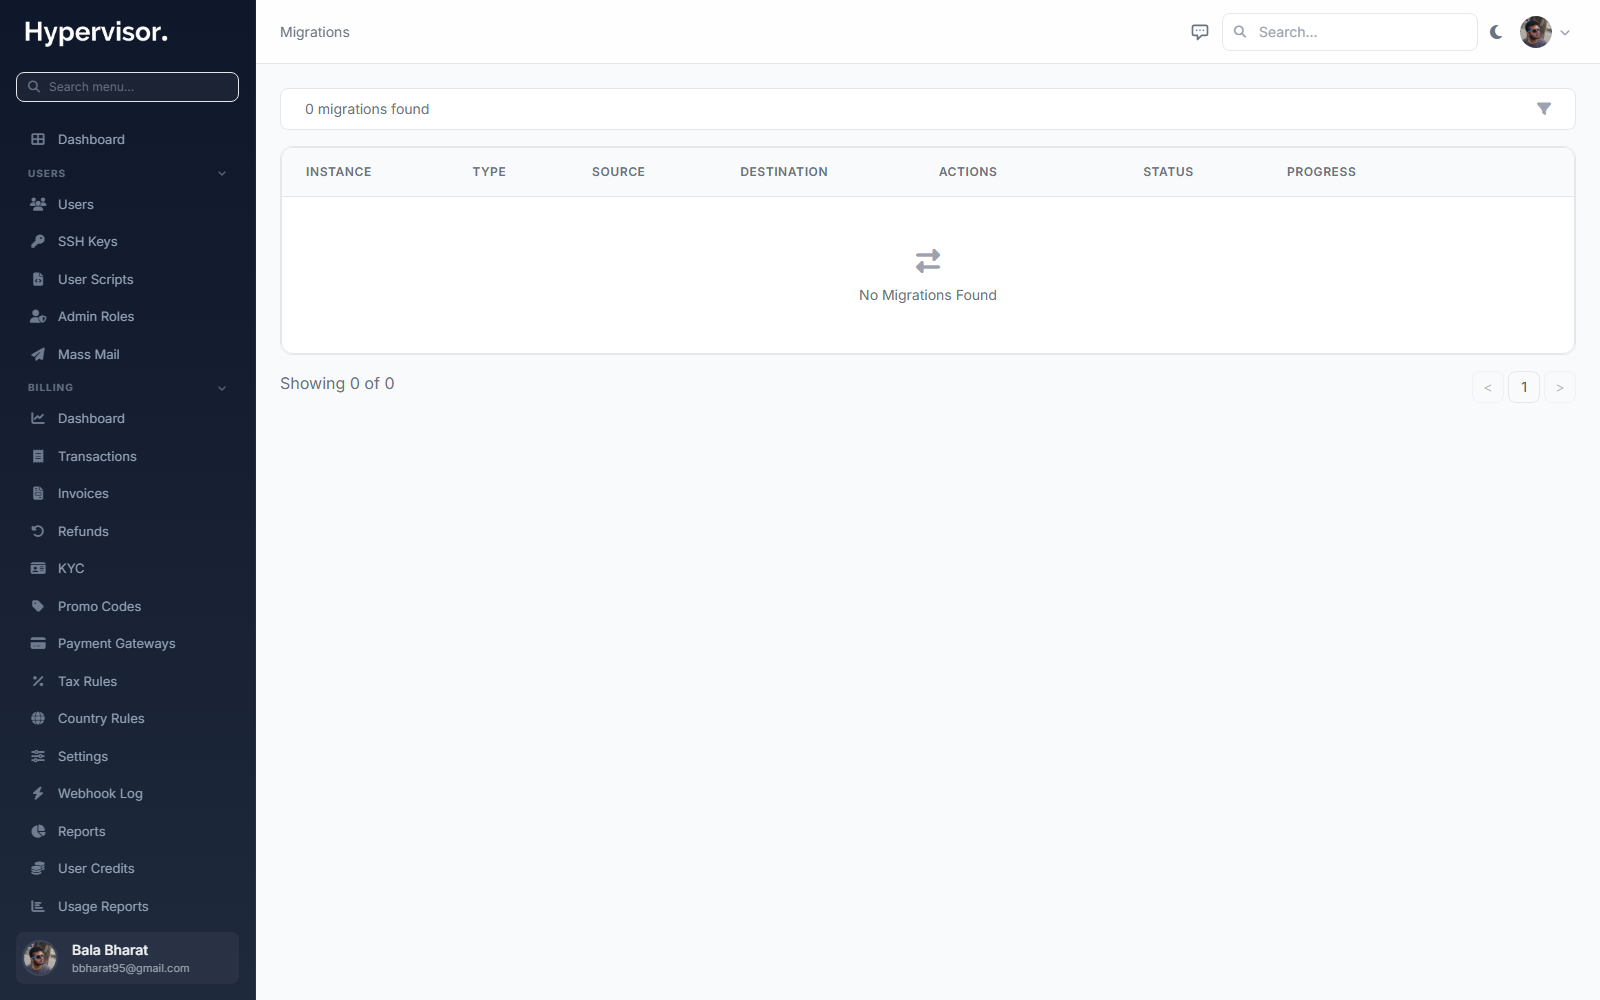Go to previous page arrow
This screenshot has height=1000, width=1600.
click(1488, 387)
